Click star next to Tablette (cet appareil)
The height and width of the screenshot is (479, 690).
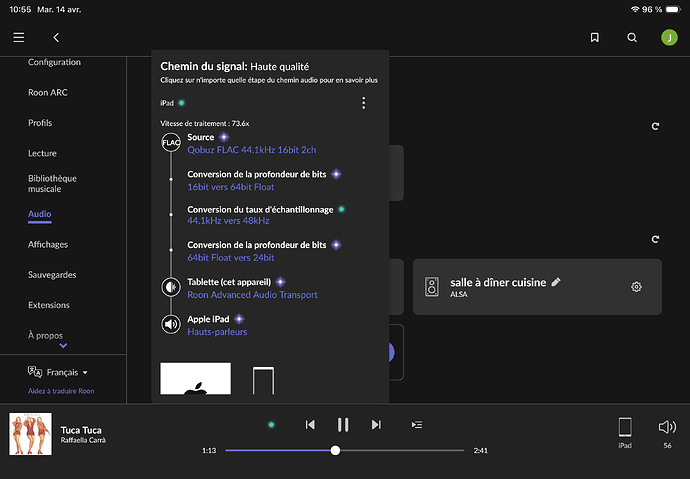(x=281, y=282)
